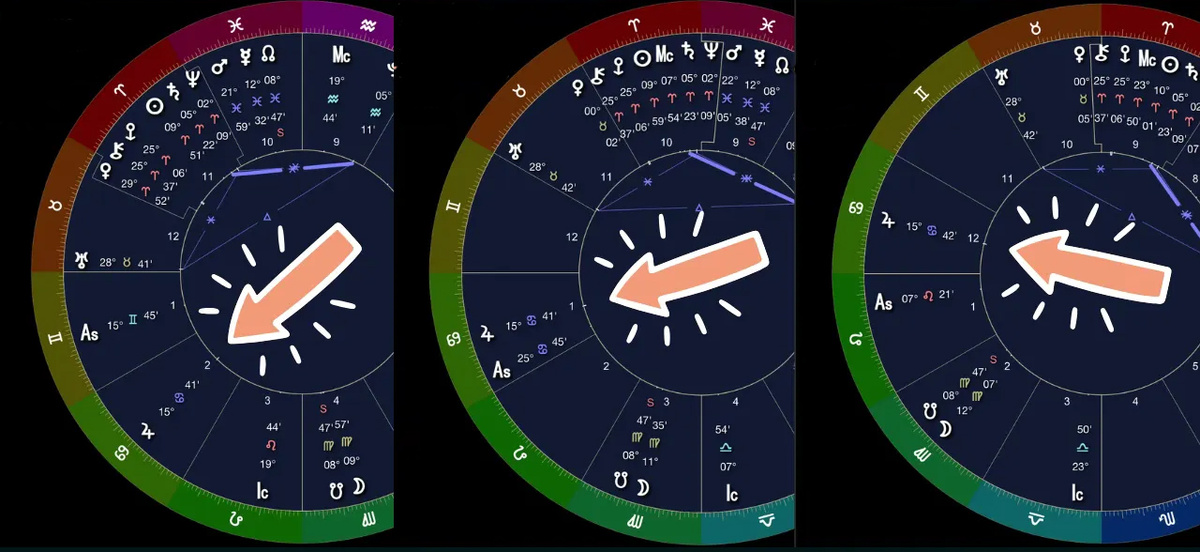Click the As label in the middle chart
This screenshot has height=552, width=1200.
point(503,370)
